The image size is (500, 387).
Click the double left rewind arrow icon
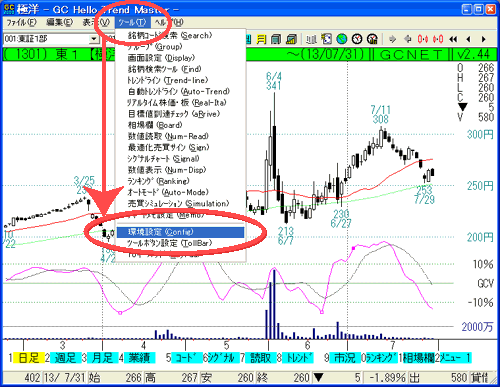tap(453, 39)
